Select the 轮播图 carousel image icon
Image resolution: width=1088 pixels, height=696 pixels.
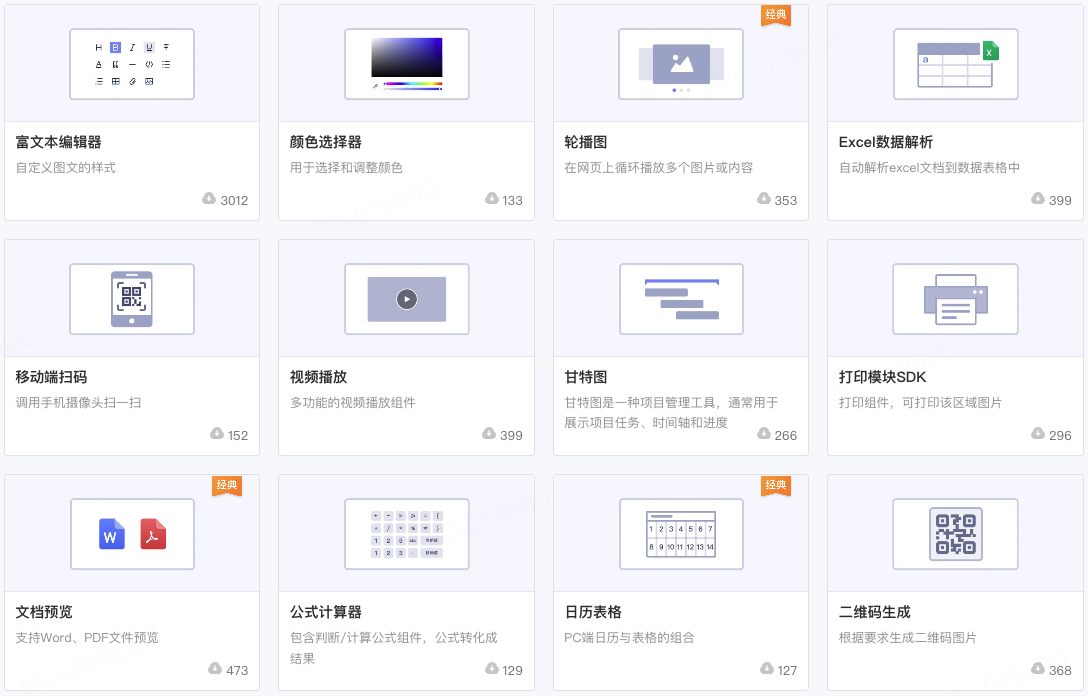(681, 64)
